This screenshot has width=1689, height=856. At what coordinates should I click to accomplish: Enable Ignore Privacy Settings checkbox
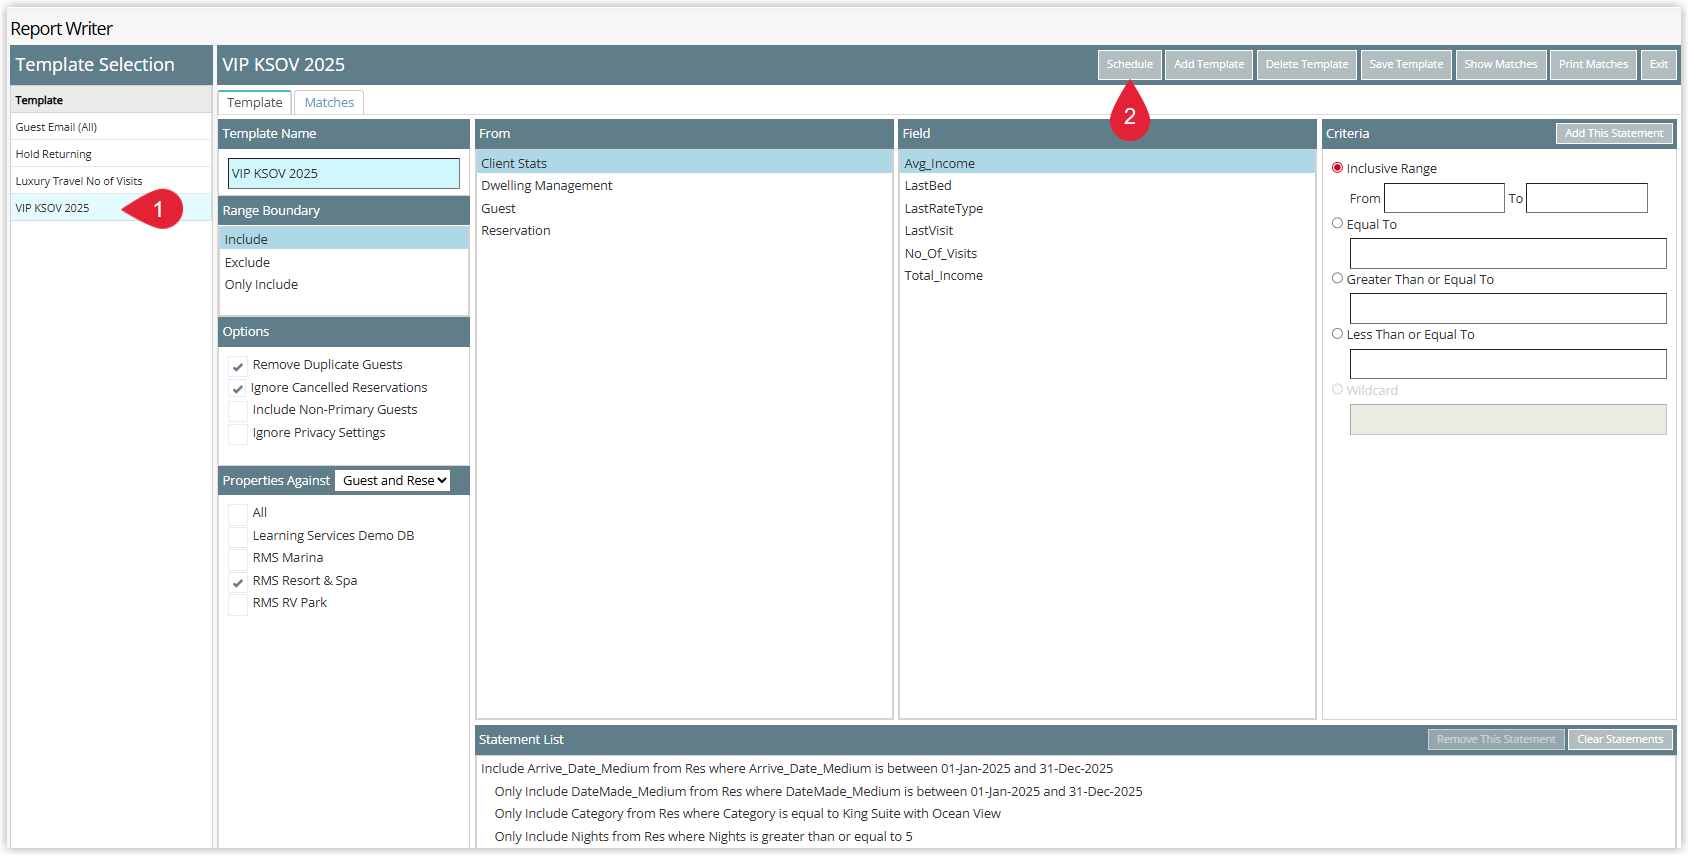click(x=238, y=434)
